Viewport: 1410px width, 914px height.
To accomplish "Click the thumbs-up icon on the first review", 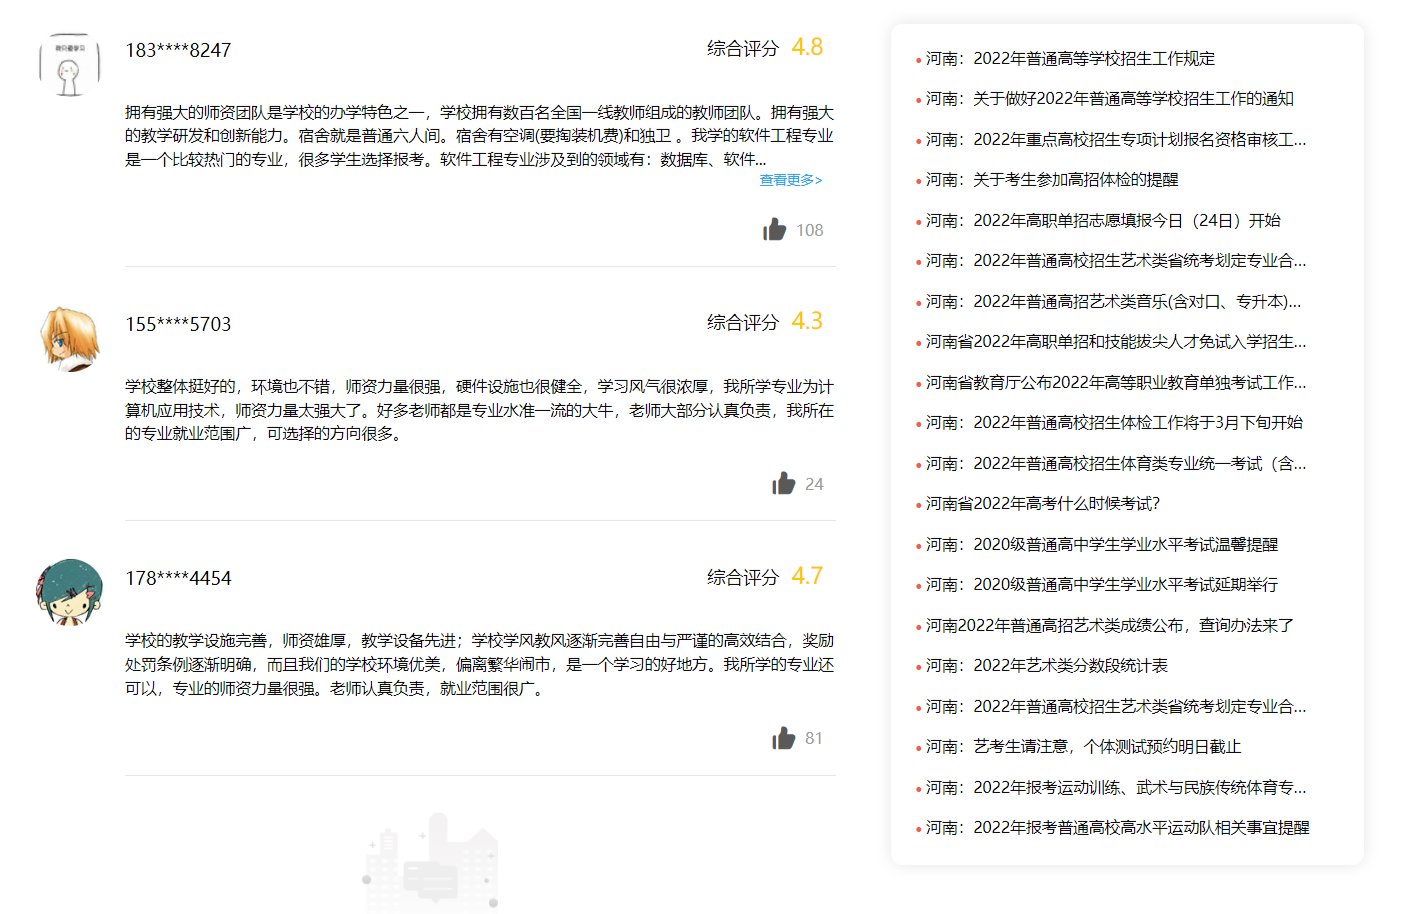I will (776, 229).
